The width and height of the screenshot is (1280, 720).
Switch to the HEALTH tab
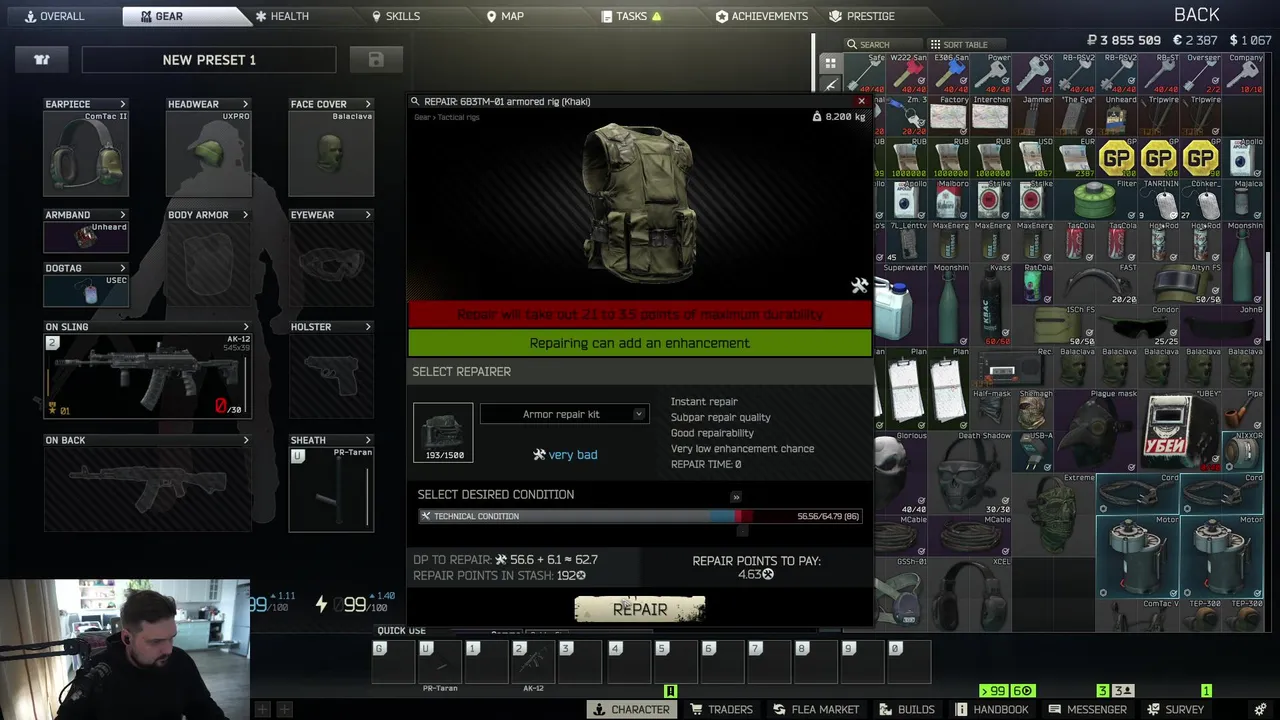[282, 16]
